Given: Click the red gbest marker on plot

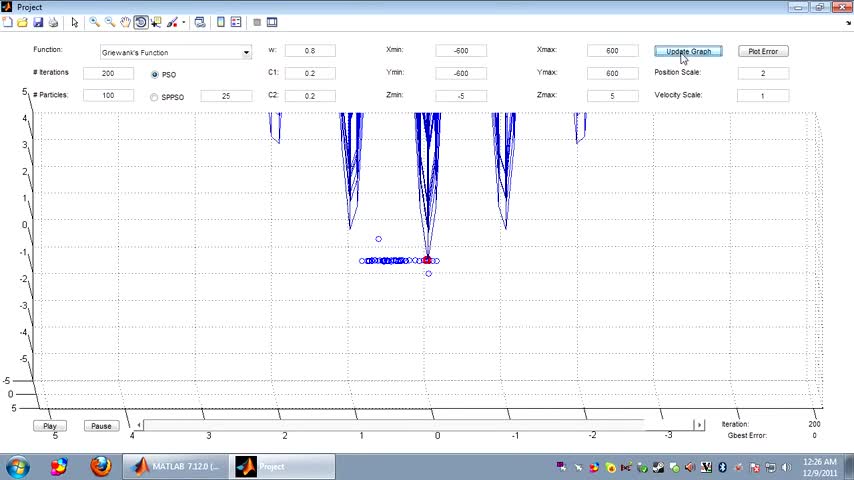Looking at the screenshot, I should (x=427, y=260).
